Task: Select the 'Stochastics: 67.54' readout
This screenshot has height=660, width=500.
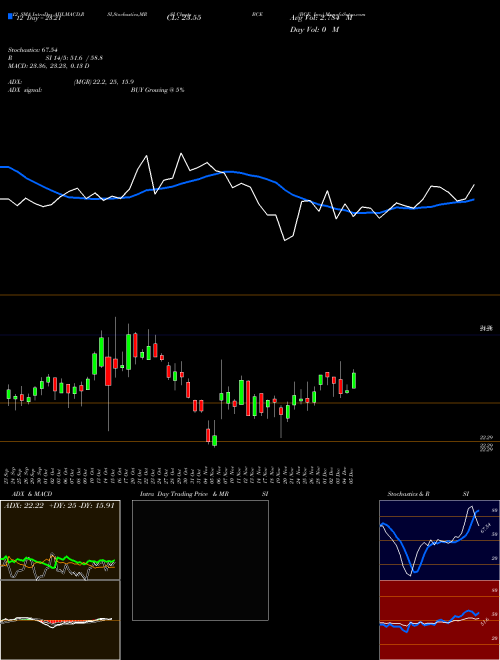Action: (33, 50)
